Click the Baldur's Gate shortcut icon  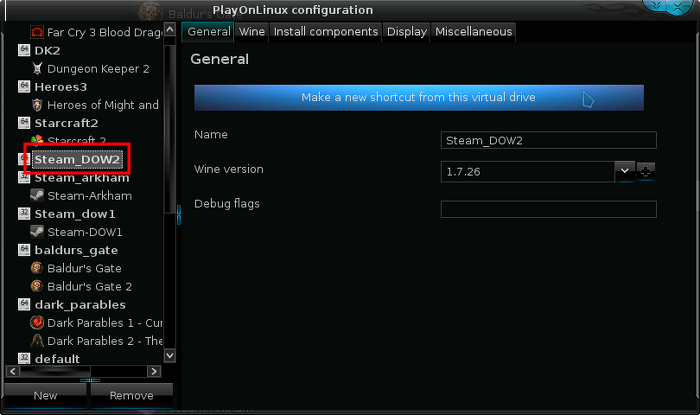37,268
